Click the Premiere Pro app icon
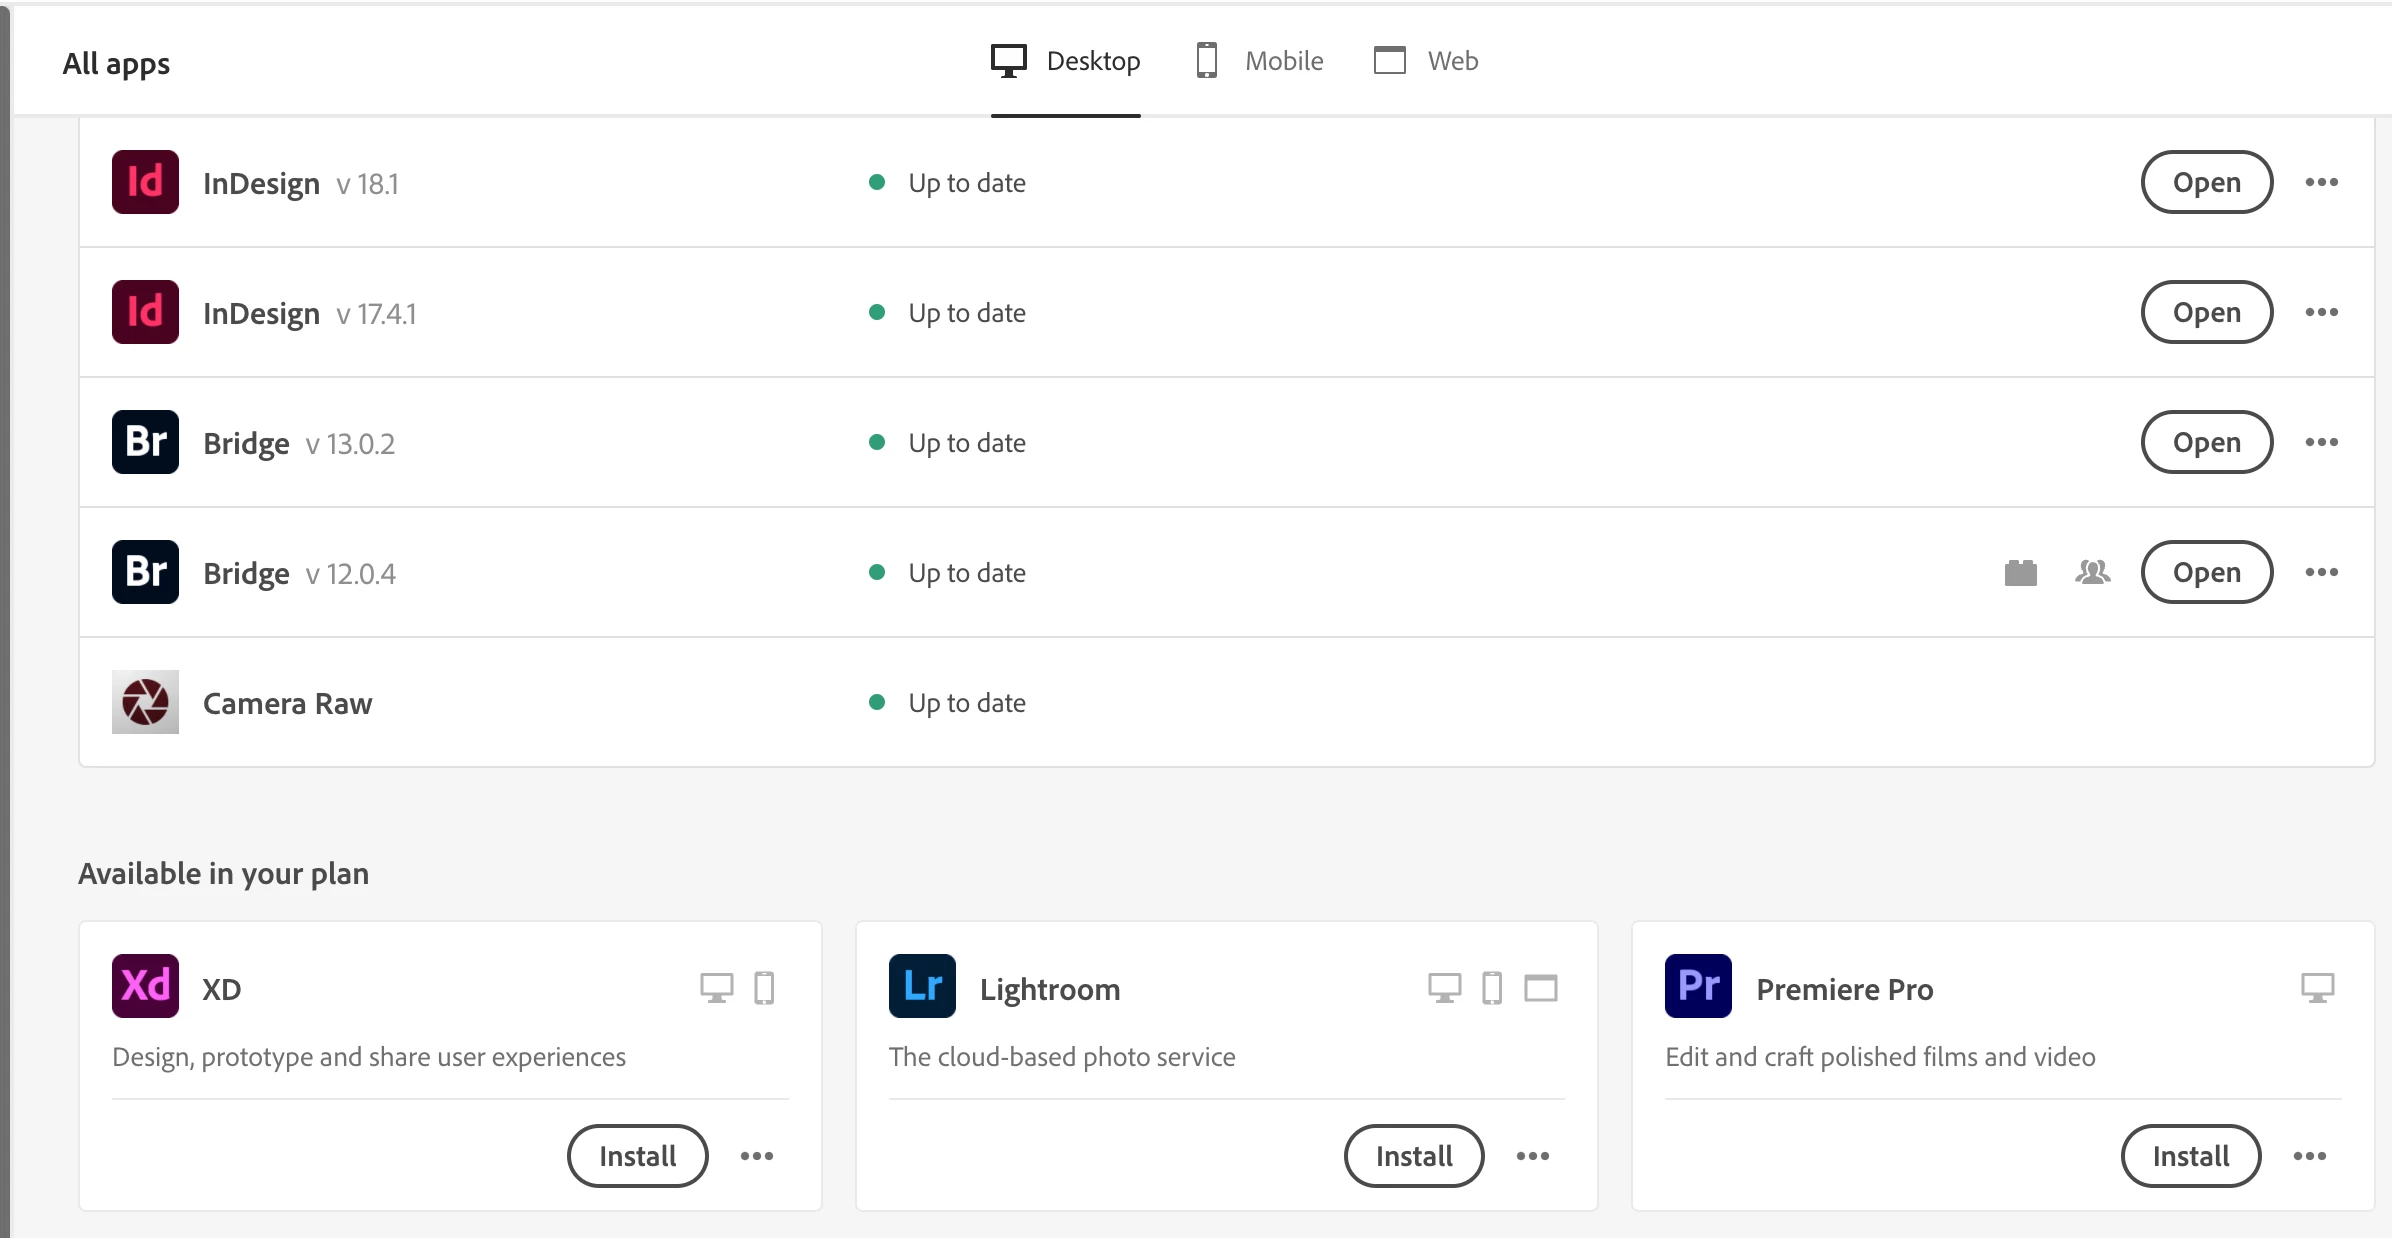 1698,986
